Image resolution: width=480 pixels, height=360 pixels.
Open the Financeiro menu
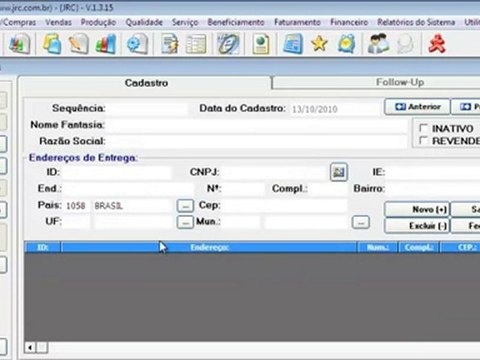(349, 22)
